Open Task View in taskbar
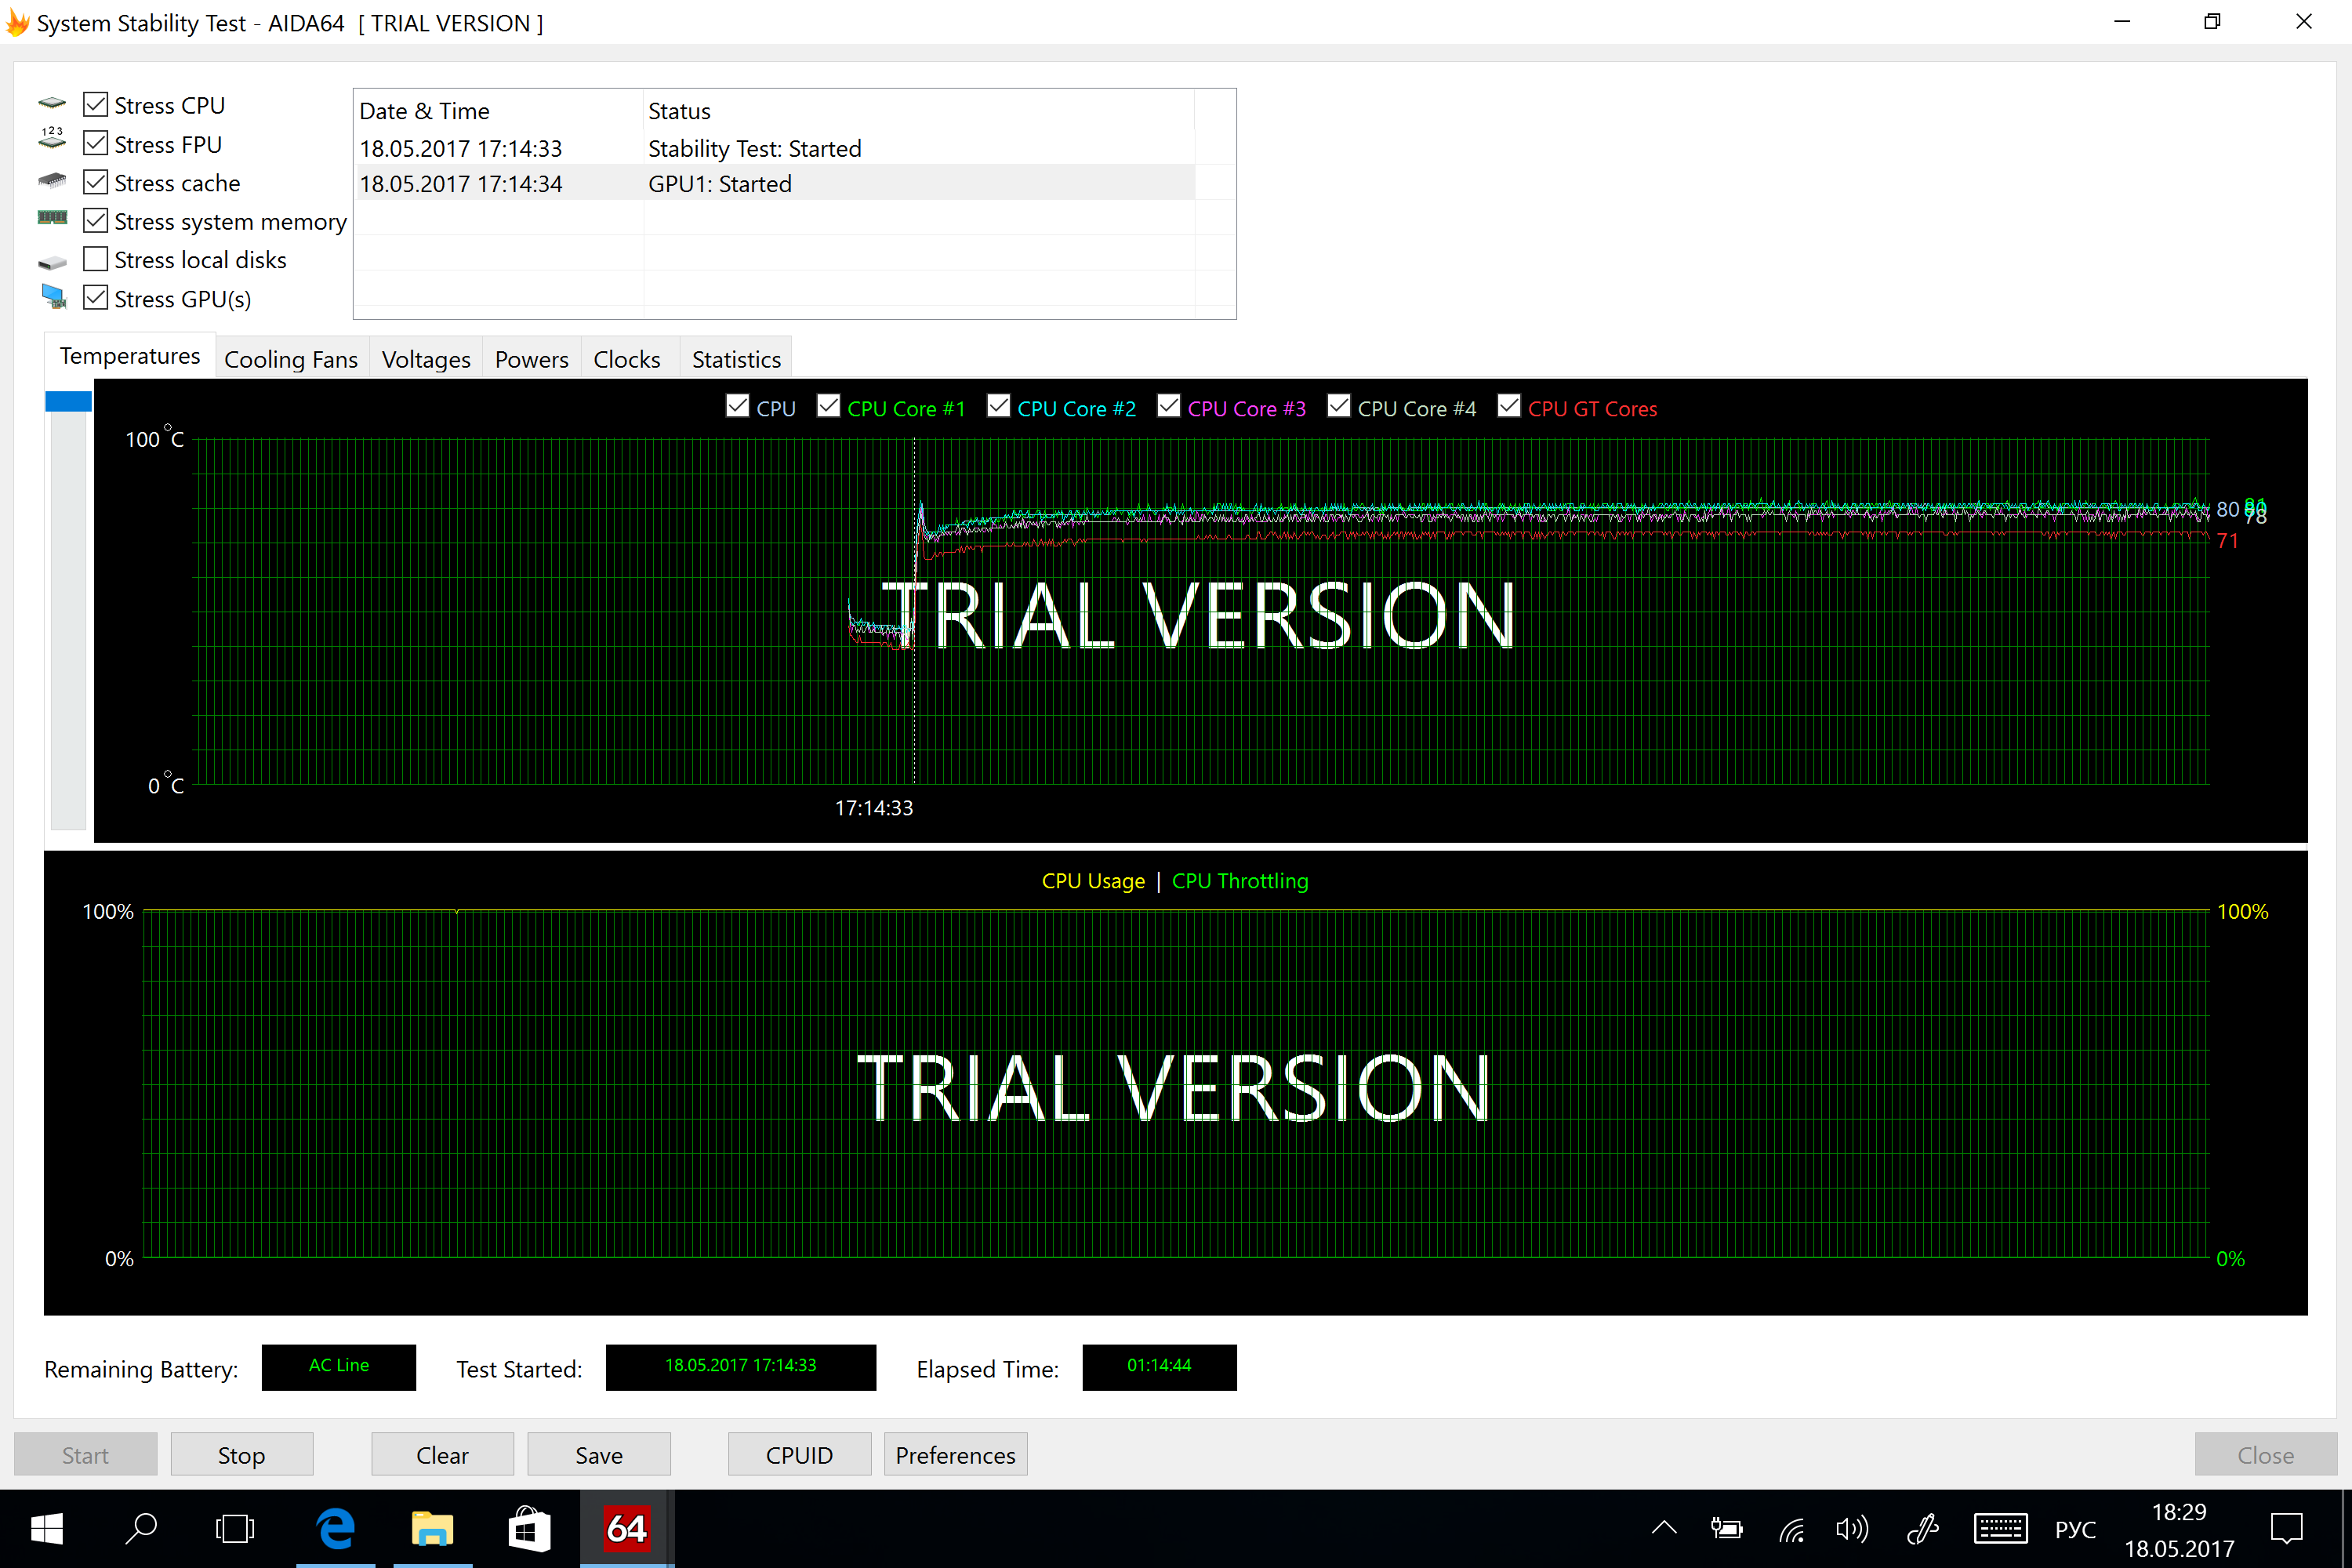Screen dimensions: 2352x1568 click(235, 1528)
